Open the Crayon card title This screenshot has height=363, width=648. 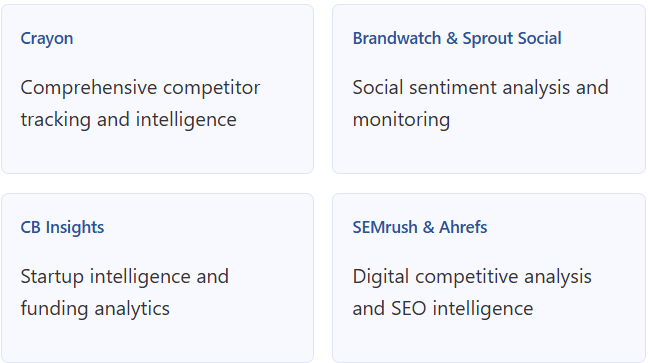coord(47,39)
